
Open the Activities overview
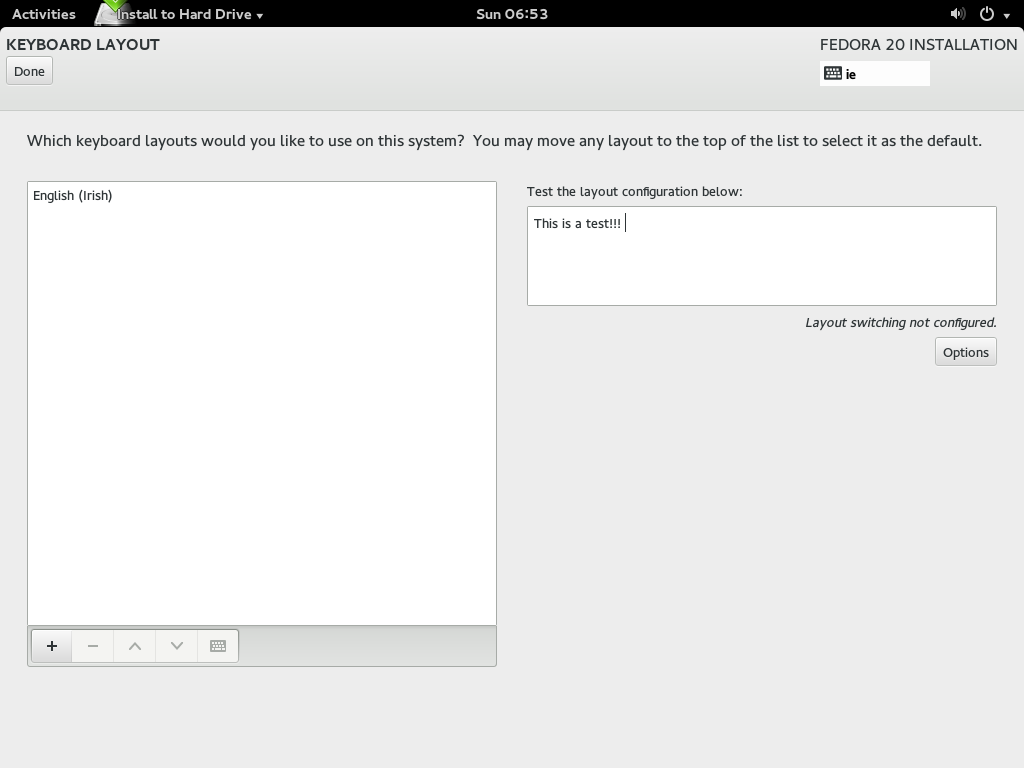(x=44, y=14)
